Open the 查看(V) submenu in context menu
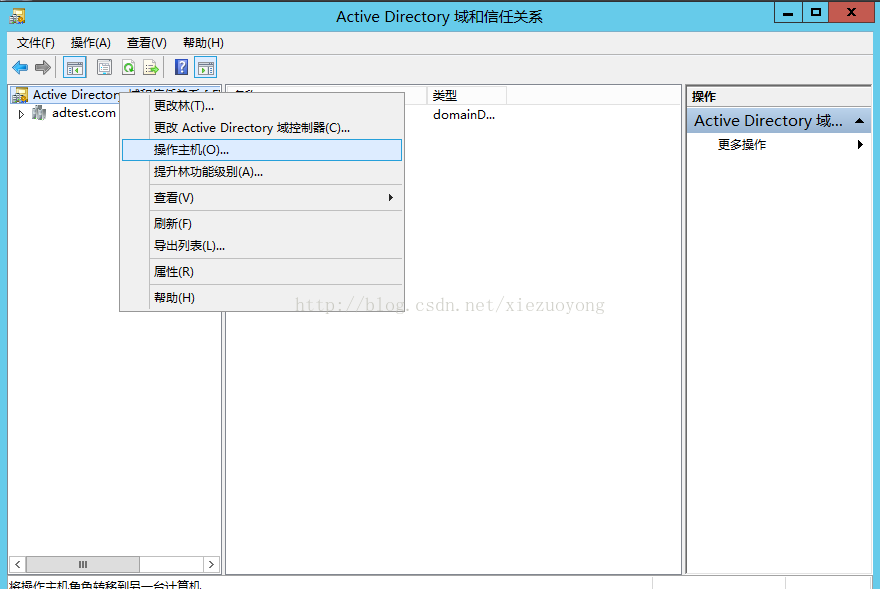Image resolution: width=880 pixels, height=589 pixels. (262, 198)
